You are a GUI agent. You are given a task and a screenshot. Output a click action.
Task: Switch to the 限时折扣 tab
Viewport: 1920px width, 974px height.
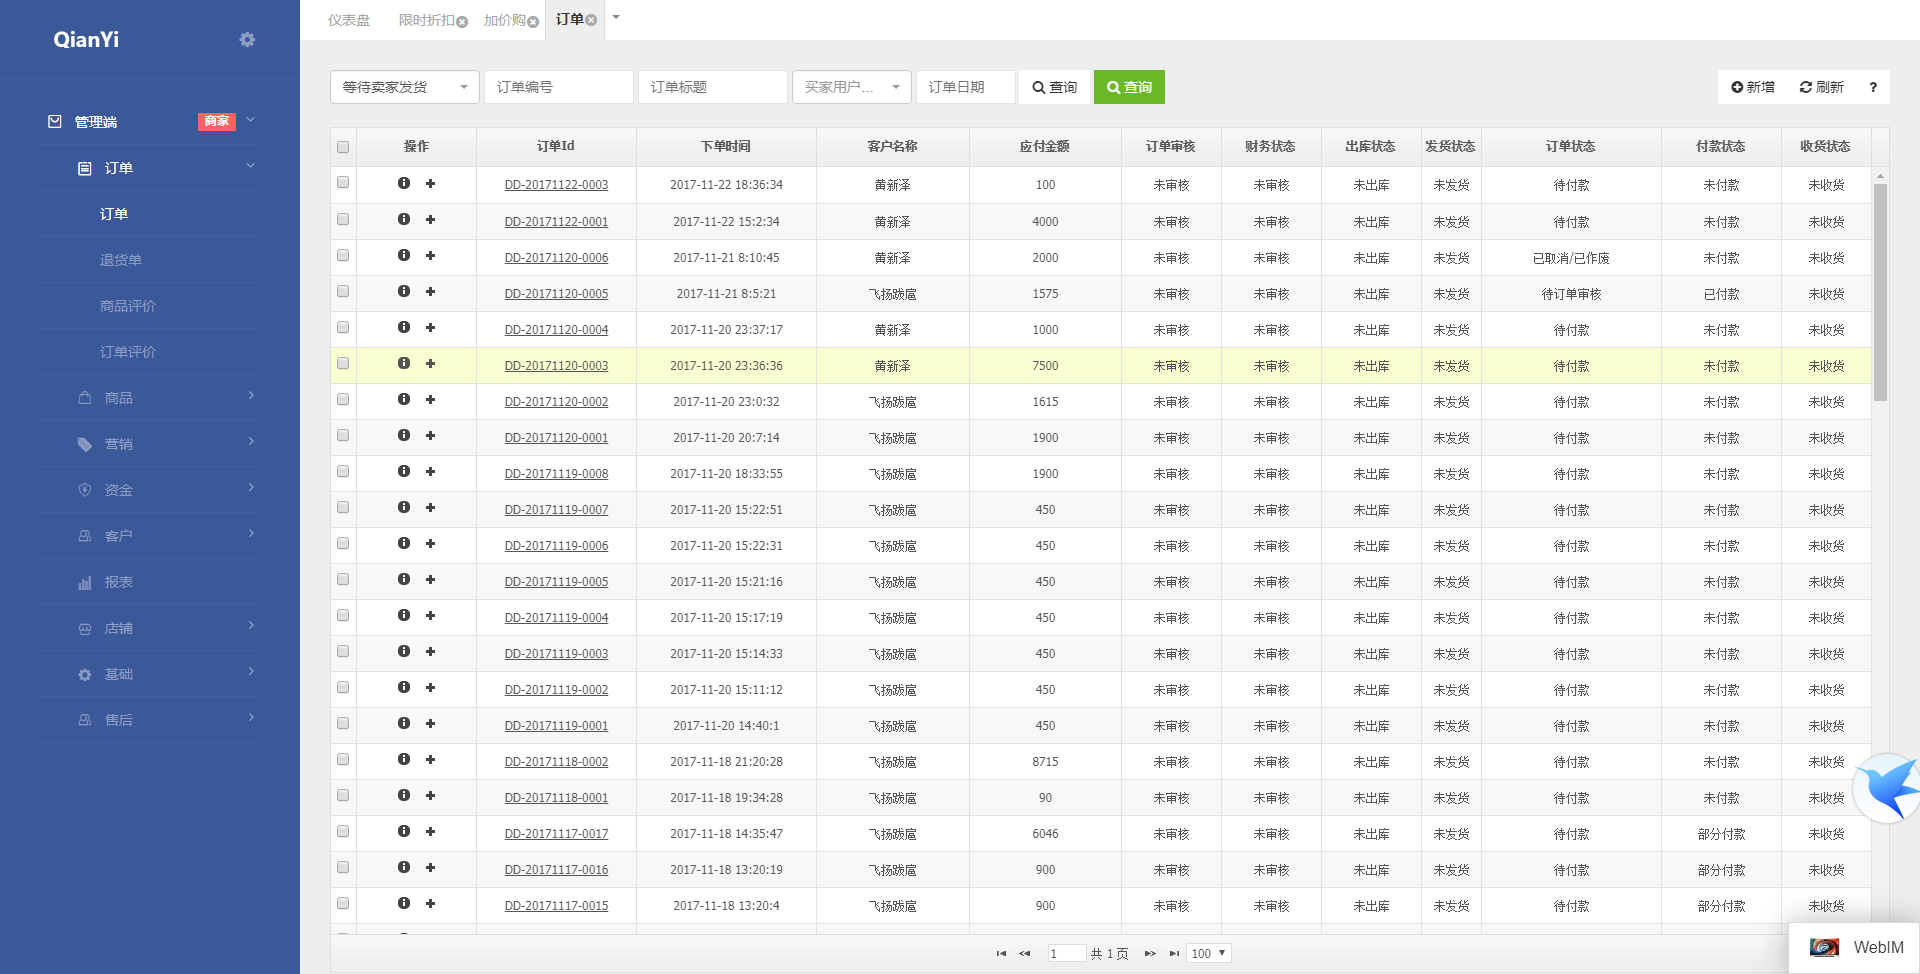click(426, 20)
